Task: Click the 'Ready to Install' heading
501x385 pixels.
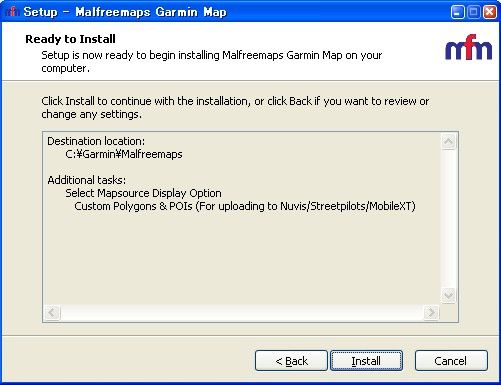Action: point(70,39)
